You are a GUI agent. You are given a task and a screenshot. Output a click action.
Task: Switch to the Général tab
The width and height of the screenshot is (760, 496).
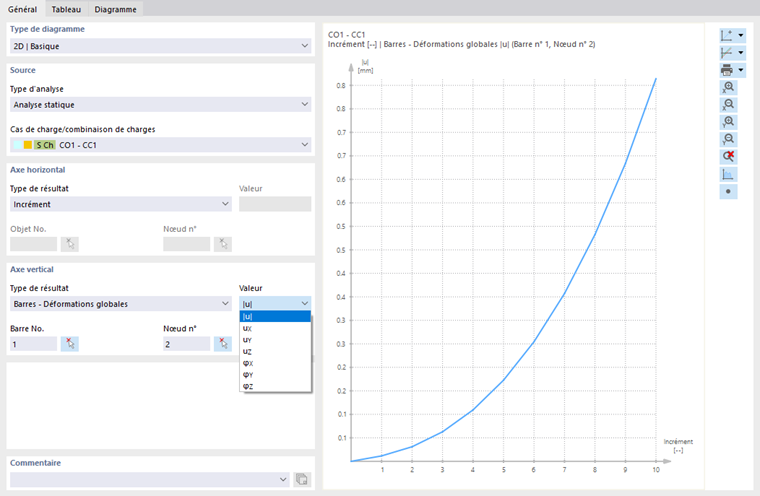click(x=22, y=9)
